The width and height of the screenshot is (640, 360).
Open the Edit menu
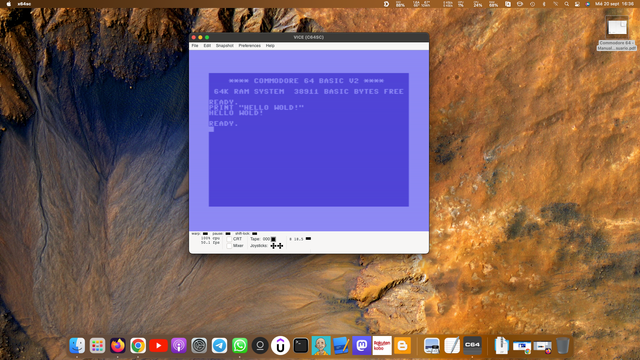pyautogui.click(x=207, y=46)
